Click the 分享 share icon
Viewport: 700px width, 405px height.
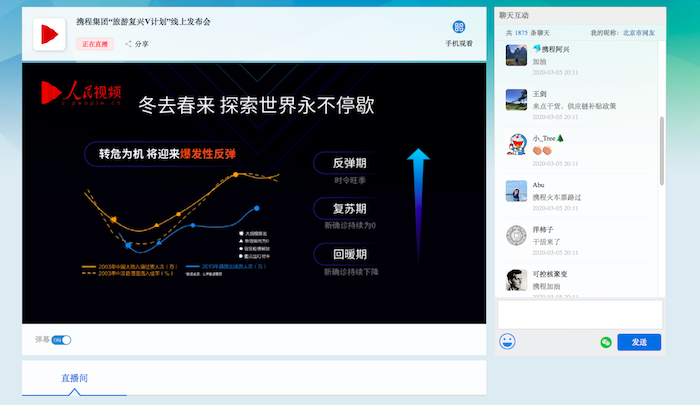click(x=128, y=44)
